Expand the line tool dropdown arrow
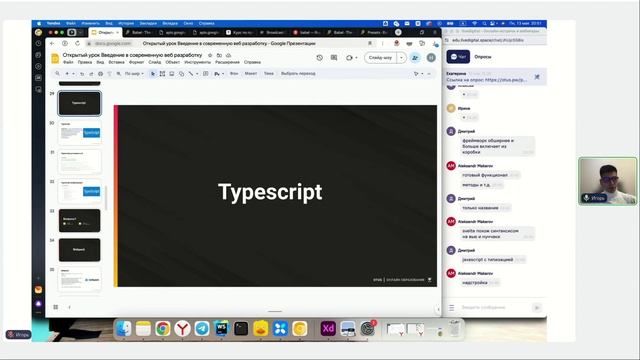640x360 pixels. tap(197, 74)
